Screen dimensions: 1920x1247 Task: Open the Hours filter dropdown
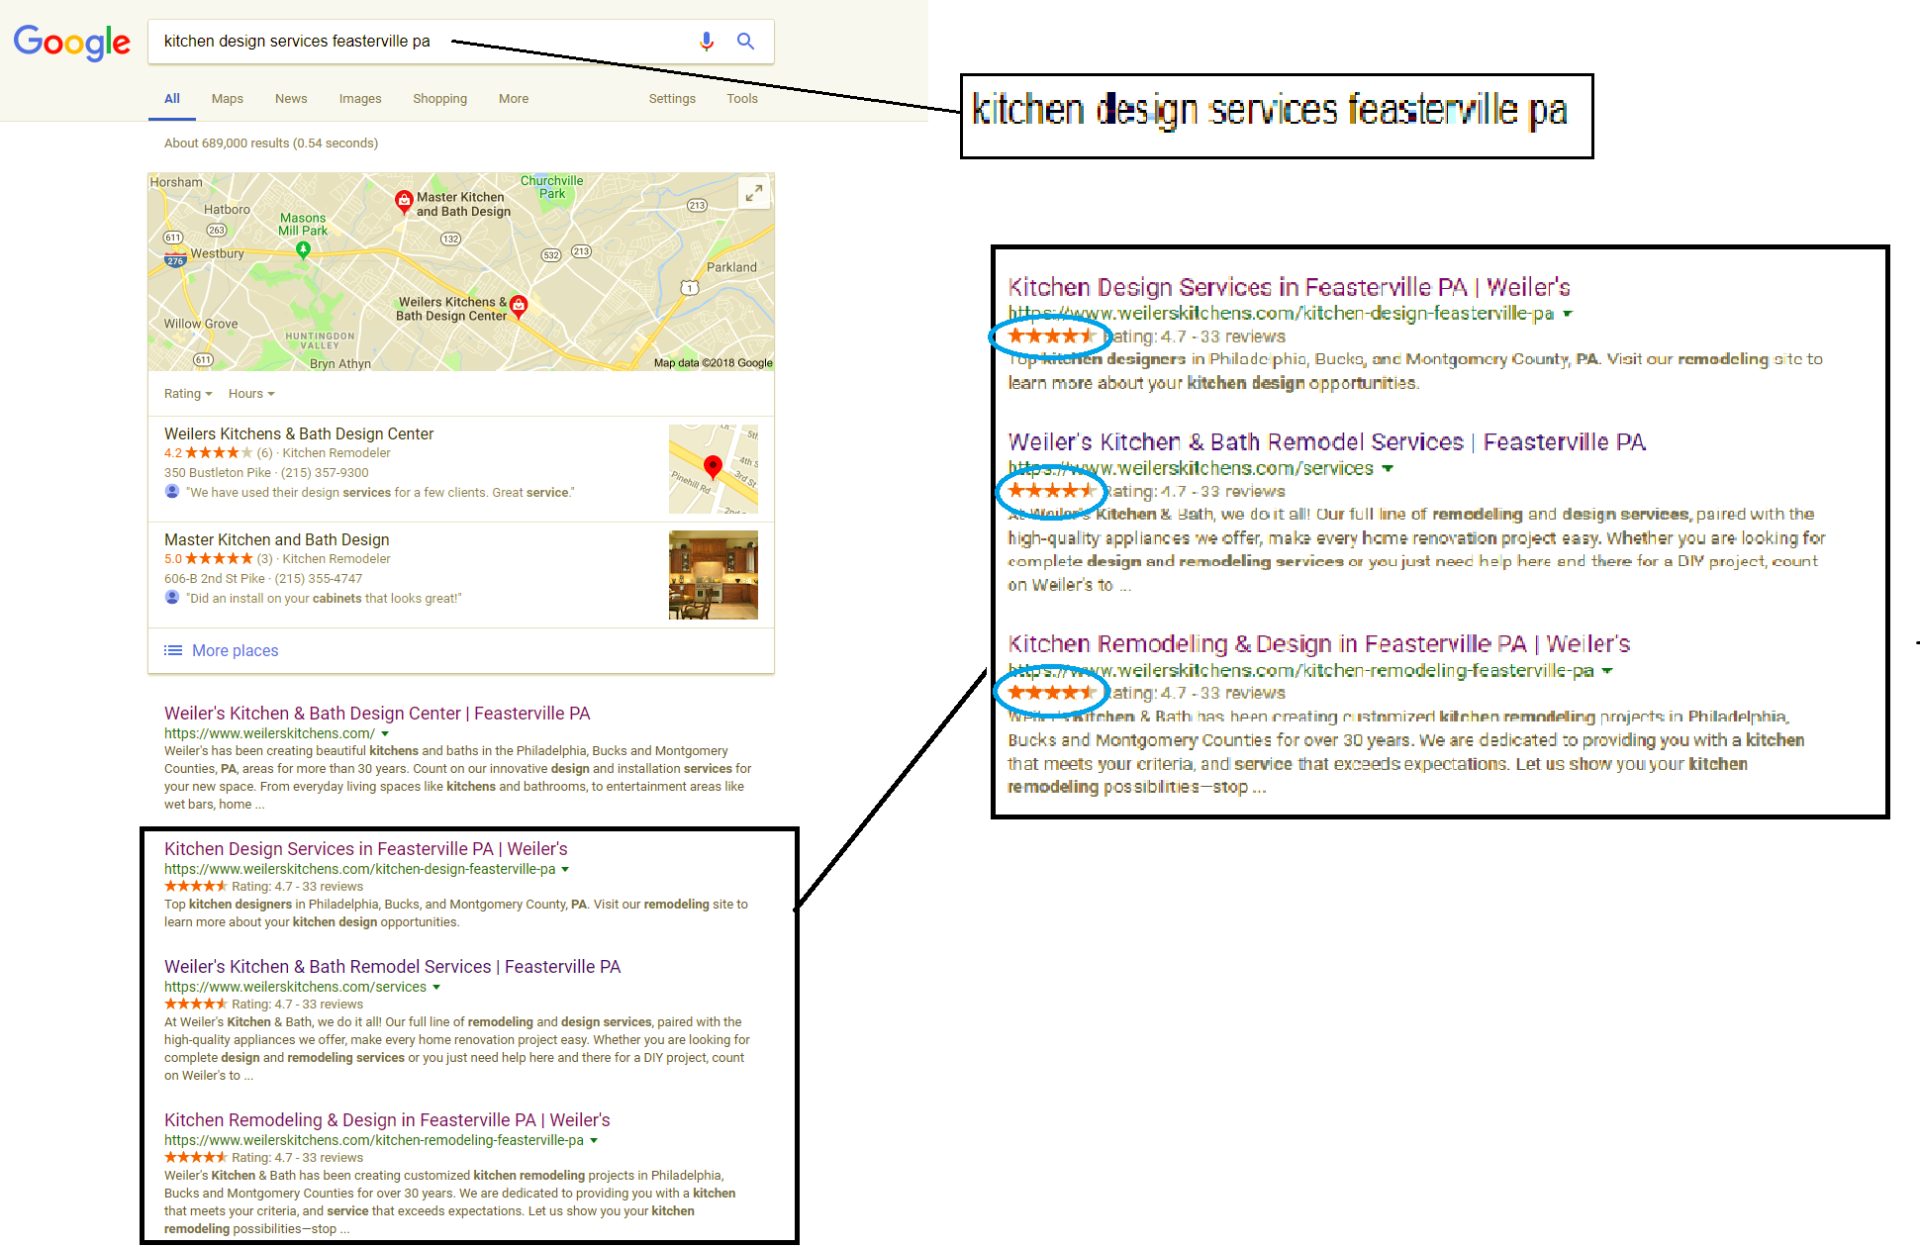coord(251,394)
